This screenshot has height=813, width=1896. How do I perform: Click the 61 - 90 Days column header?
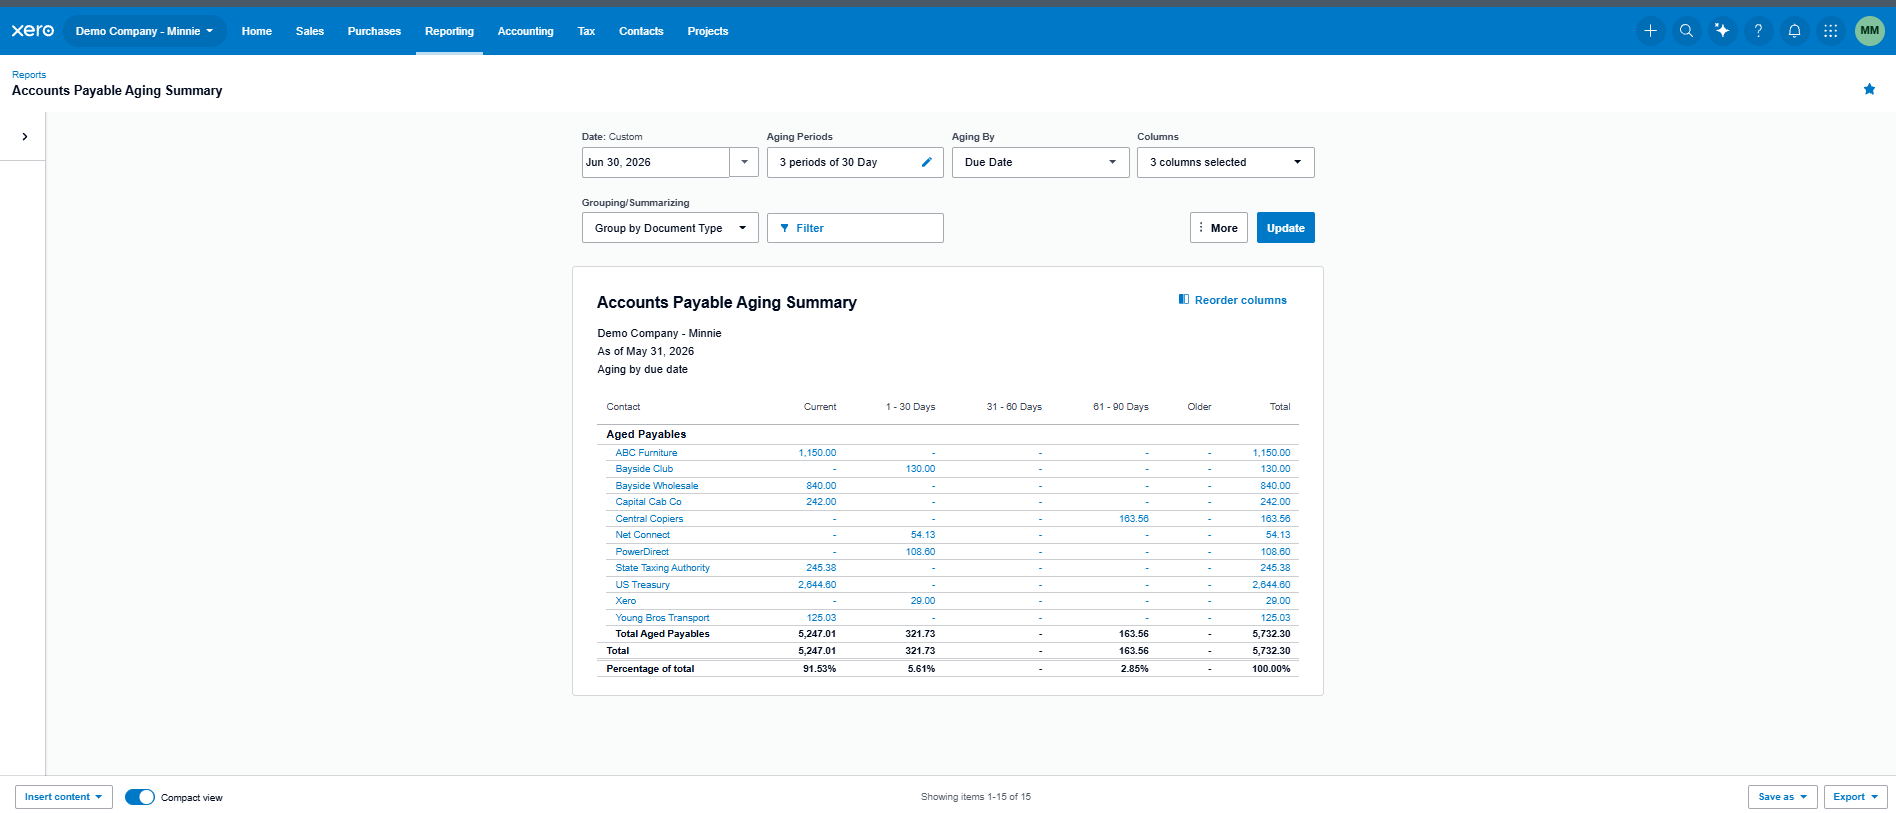coord(1121,407)
